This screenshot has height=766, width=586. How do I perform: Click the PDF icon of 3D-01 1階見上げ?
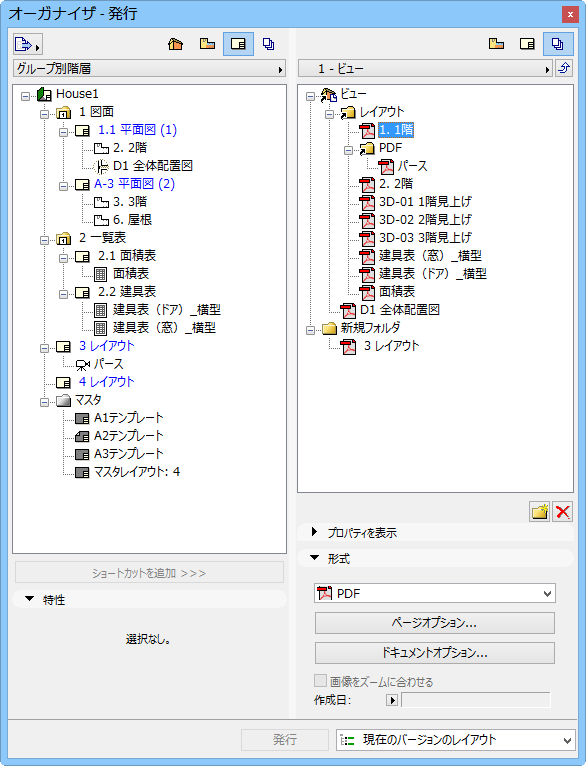point(367,202)
